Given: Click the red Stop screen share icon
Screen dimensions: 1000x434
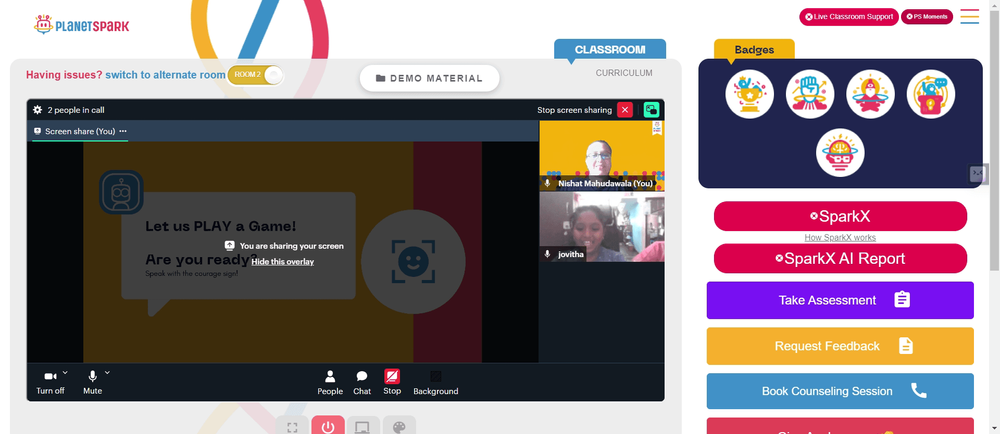Looking at the screenshot, I should pyautogui.click(x=392, y=376).
